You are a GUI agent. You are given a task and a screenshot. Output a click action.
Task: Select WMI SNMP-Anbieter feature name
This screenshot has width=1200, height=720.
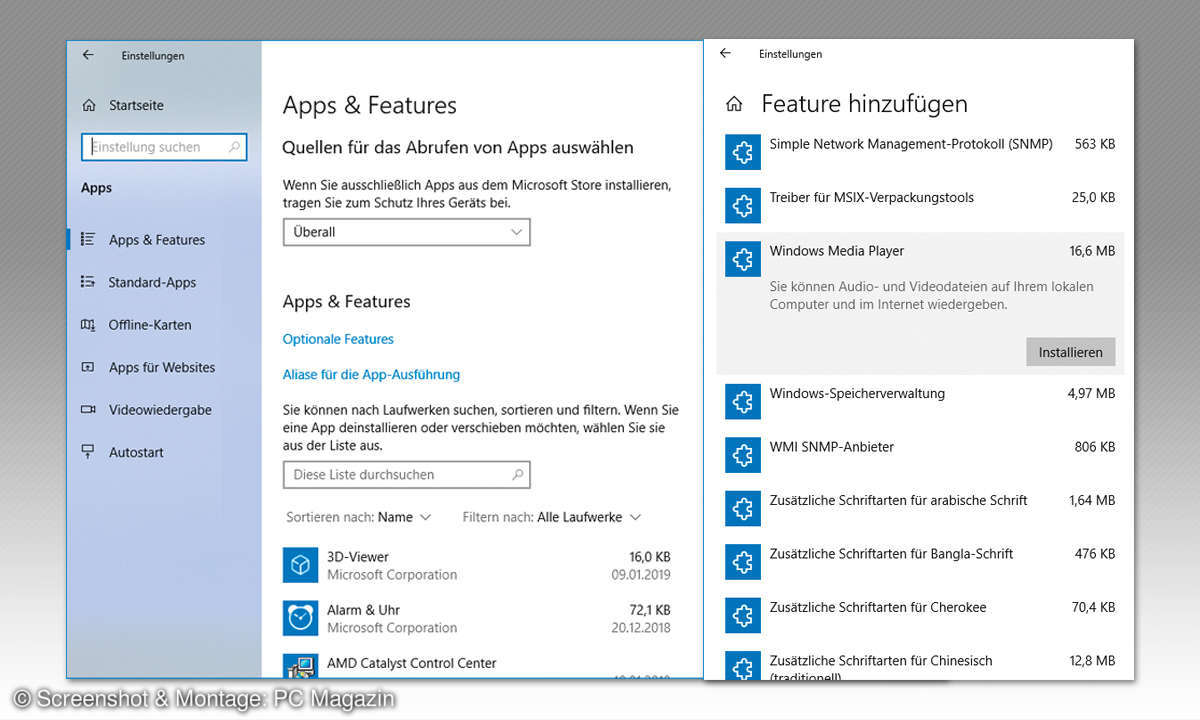pos(832,447)
